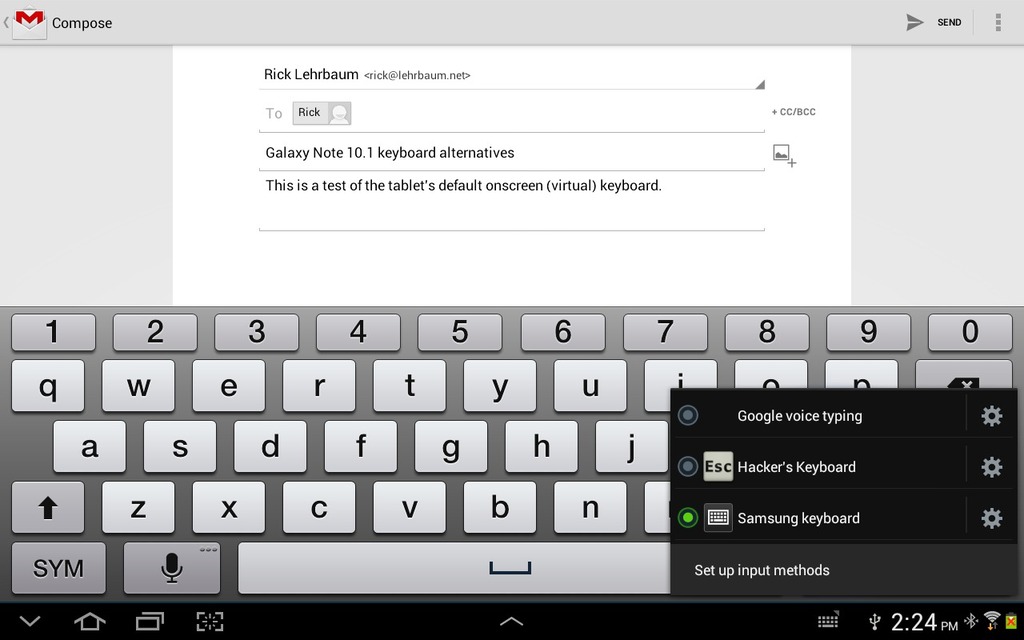Tap number key 1
This screenshot has width=1024, height=640.
pos(54,332)
